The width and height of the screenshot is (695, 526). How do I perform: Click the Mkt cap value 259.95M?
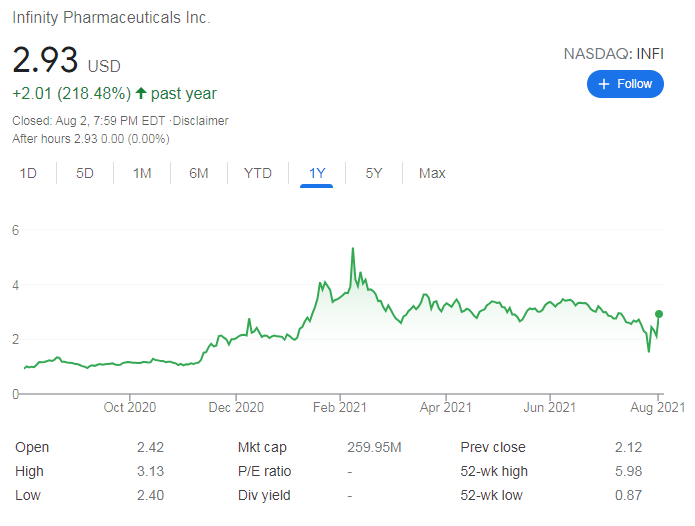[x=374, y=447]
